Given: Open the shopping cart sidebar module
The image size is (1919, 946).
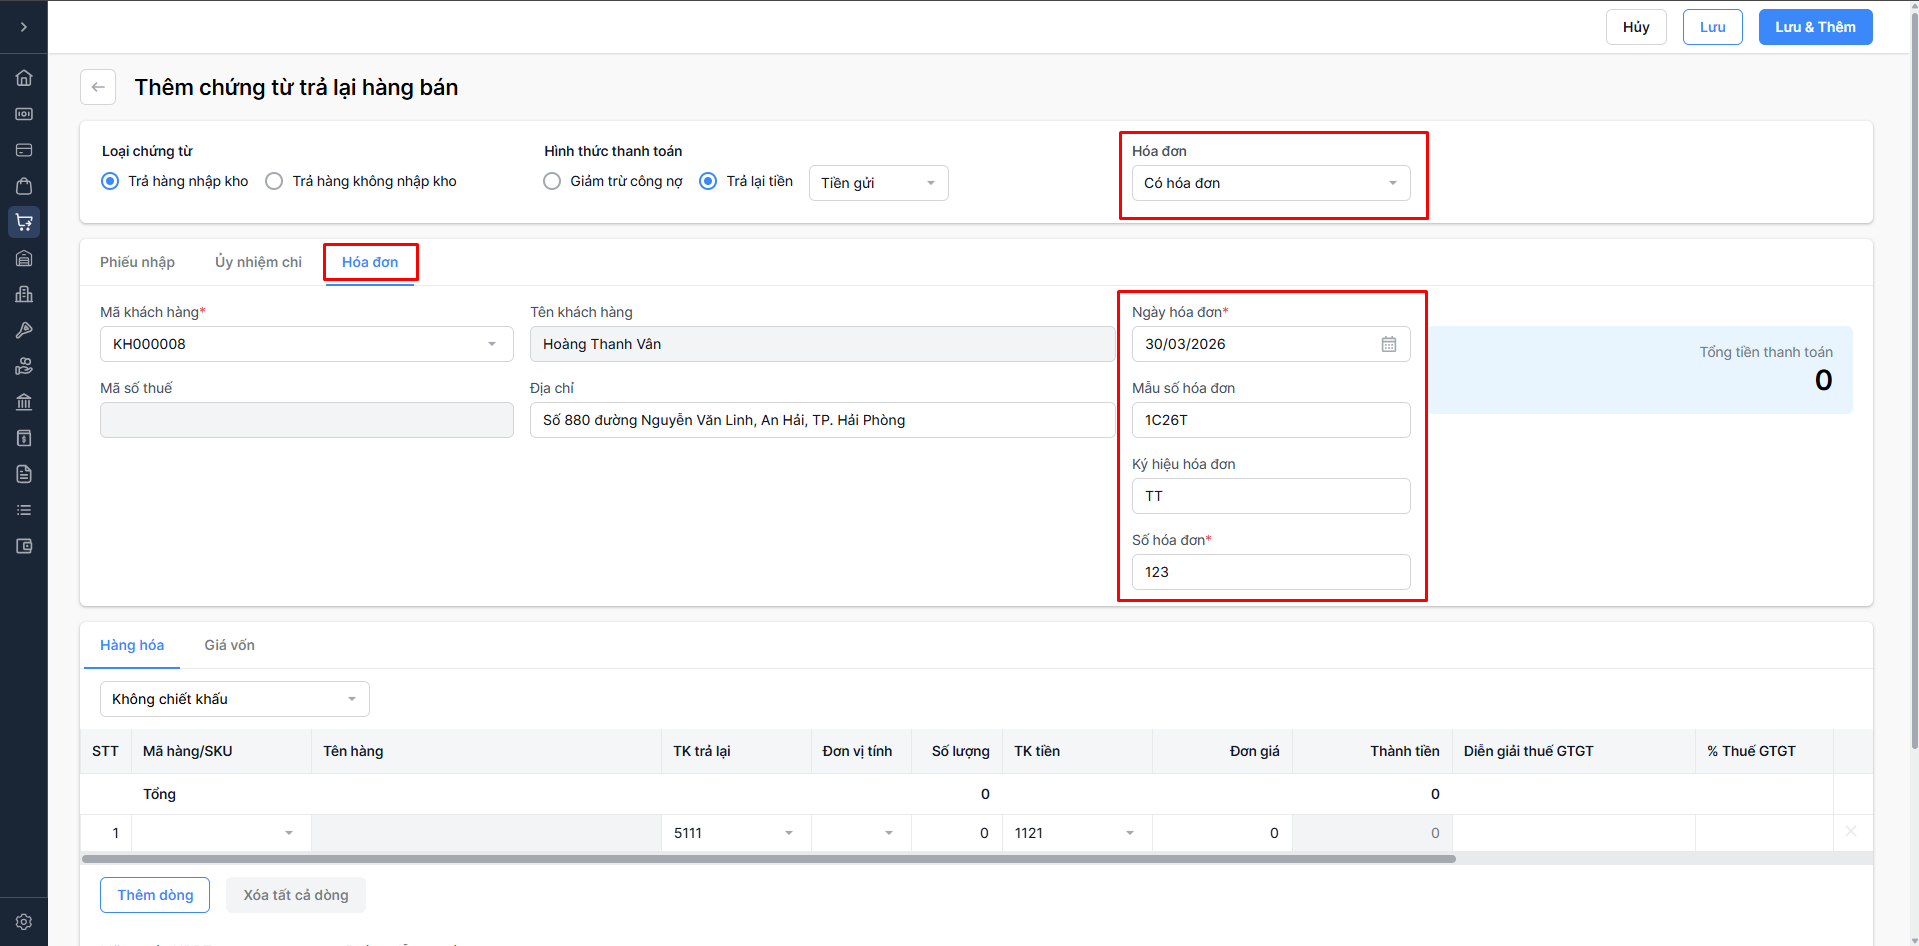Looking at the screenshot, I should coord(24,222).
